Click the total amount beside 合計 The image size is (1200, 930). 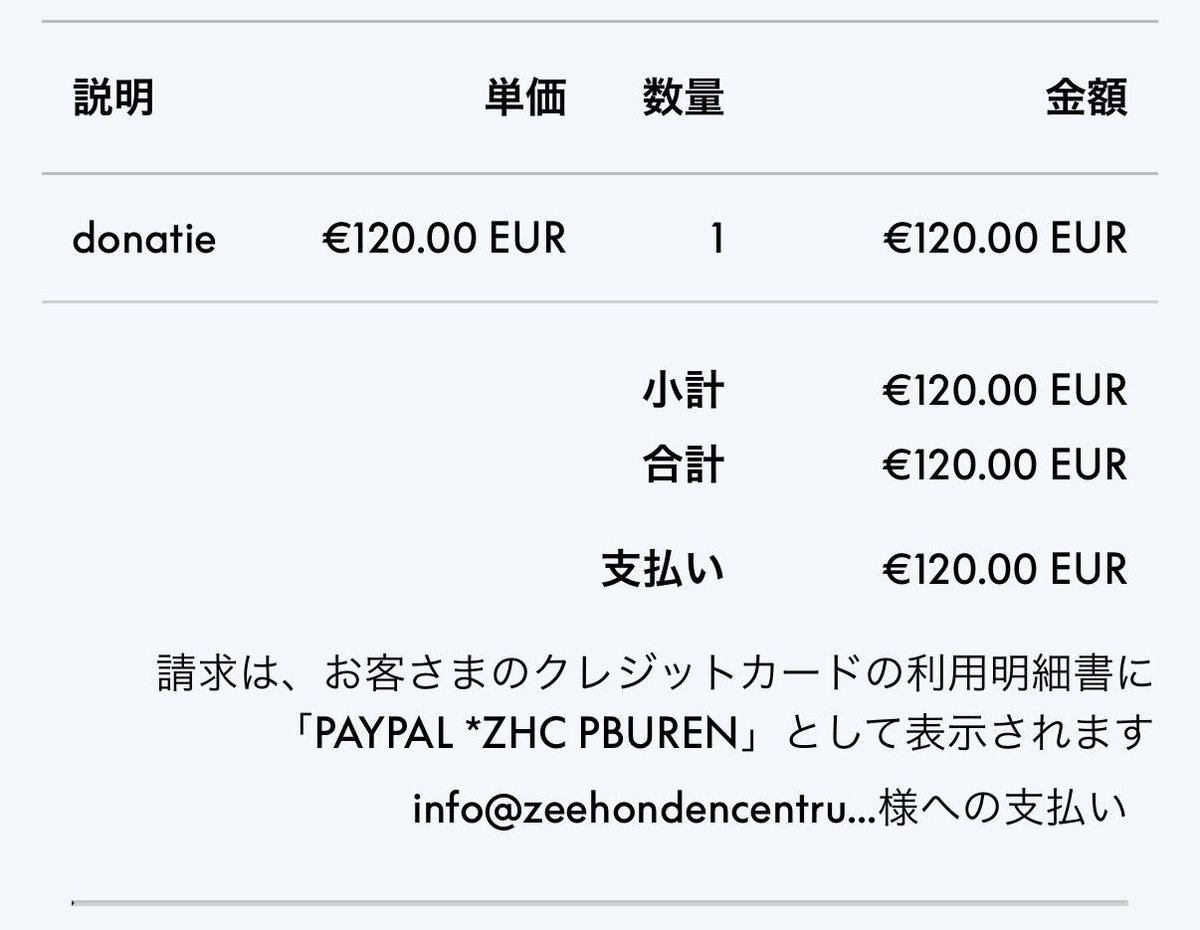click(x=1005, y=465)
